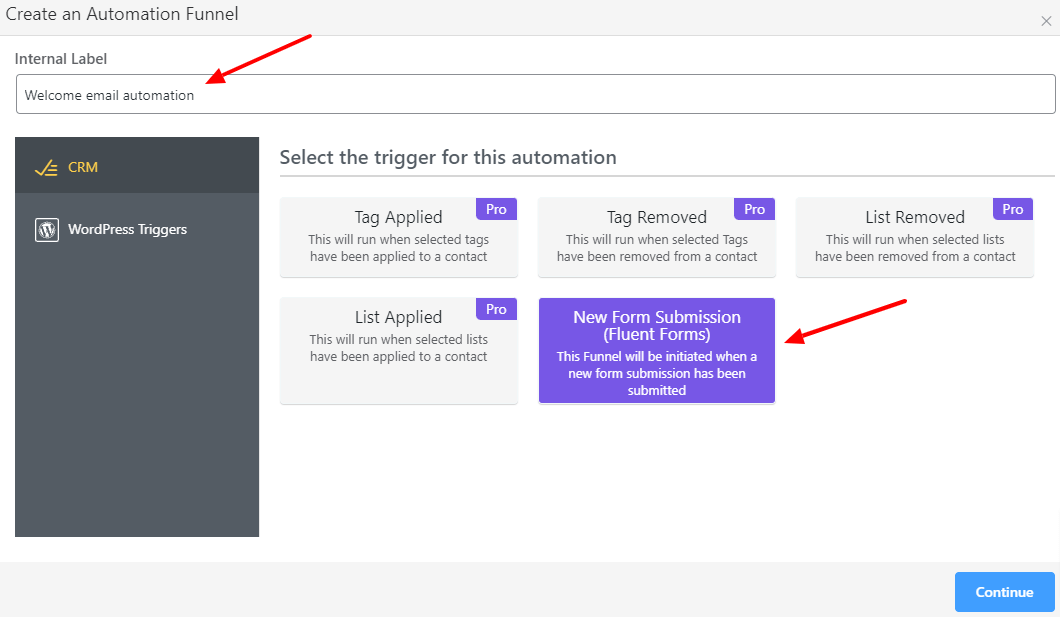Click 'This will run when selected lists have been removed' text
1060x617 pixels.
[x=915, y=248]
